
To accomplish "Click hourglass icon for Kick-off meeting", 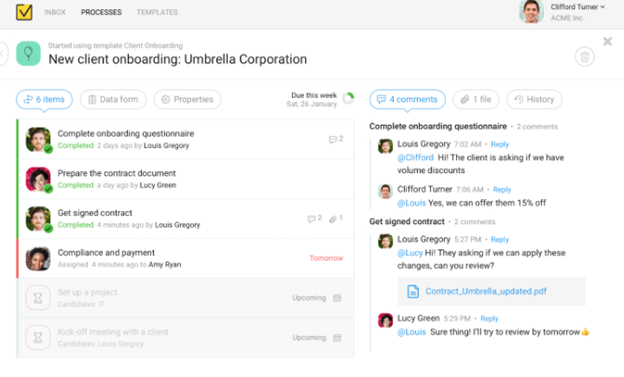I will click(x=38, y=338).
